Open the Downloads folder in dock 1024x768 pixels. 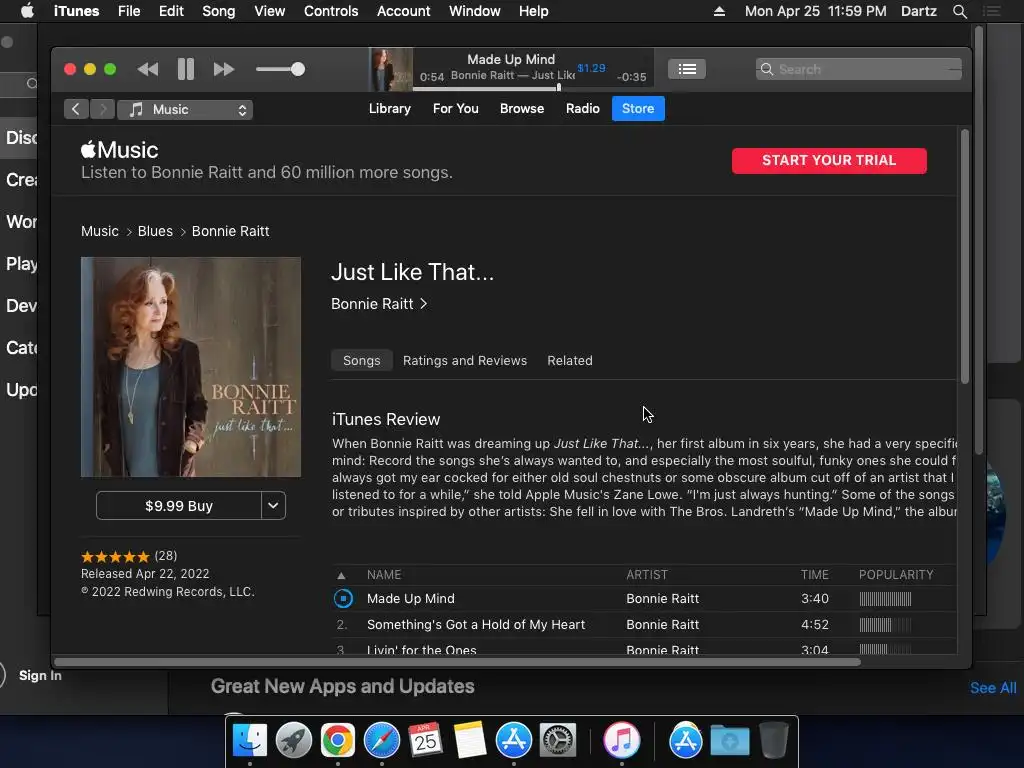pyautogui.click(x=730, y=741)
